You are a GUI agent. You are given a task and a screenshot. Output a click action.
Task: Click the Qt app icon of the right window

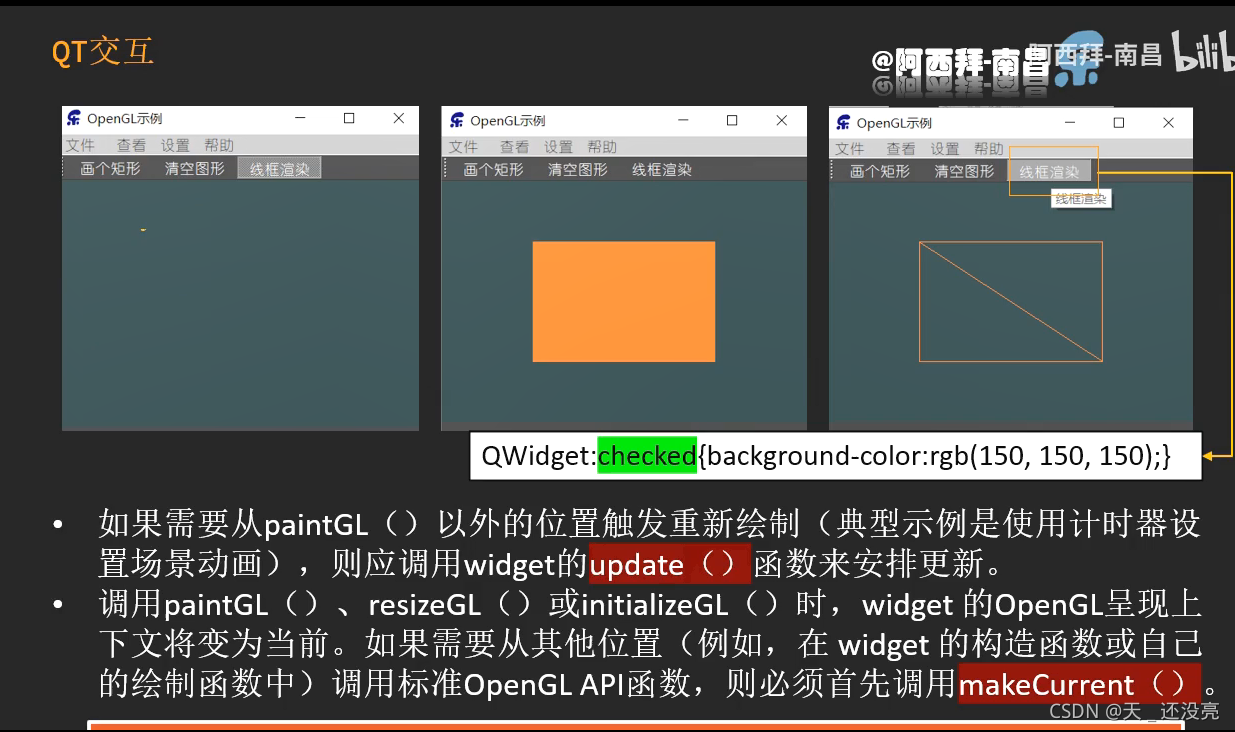[x=844, y=122]
